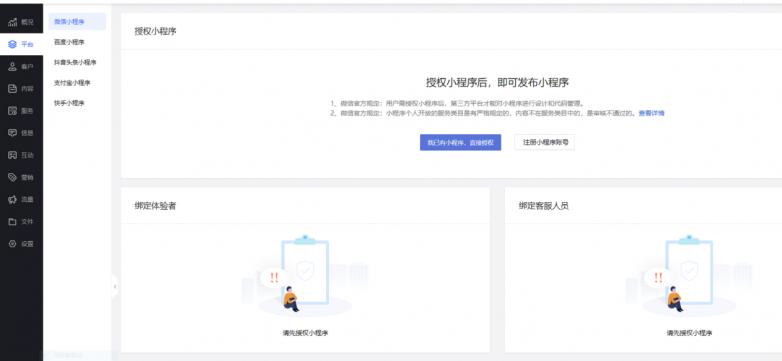Collapse the submenu panel with the arrow handle
Screen dimensions: 782x361
115,287
